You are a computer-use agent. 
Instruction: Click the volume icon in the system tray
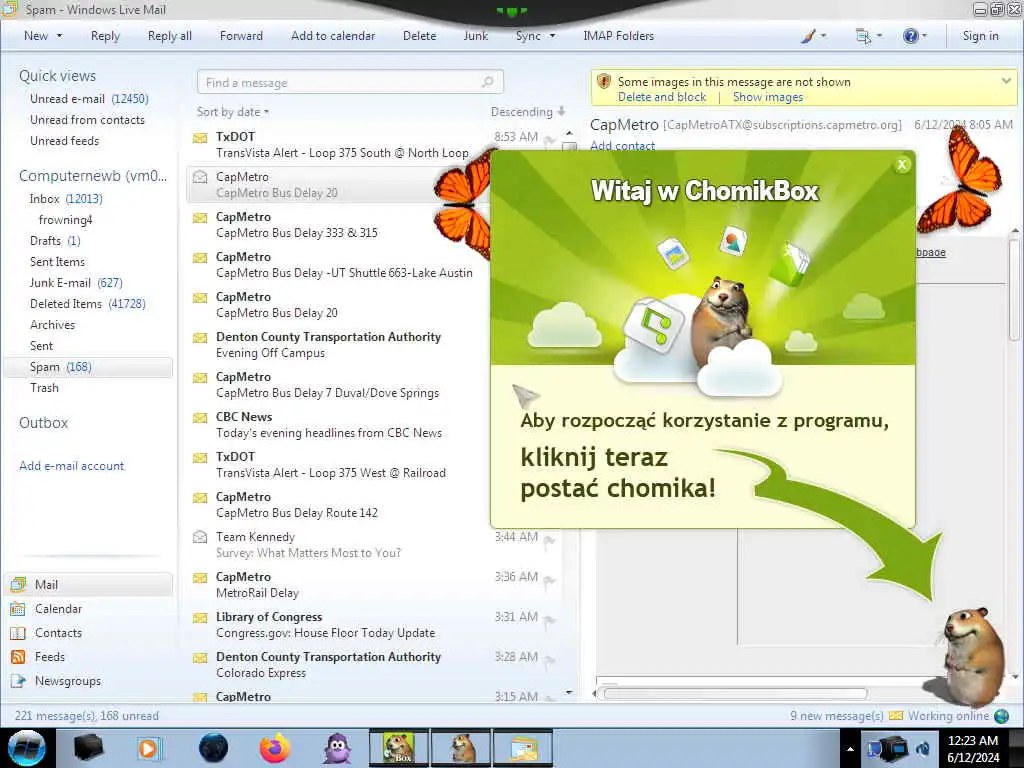924,749
